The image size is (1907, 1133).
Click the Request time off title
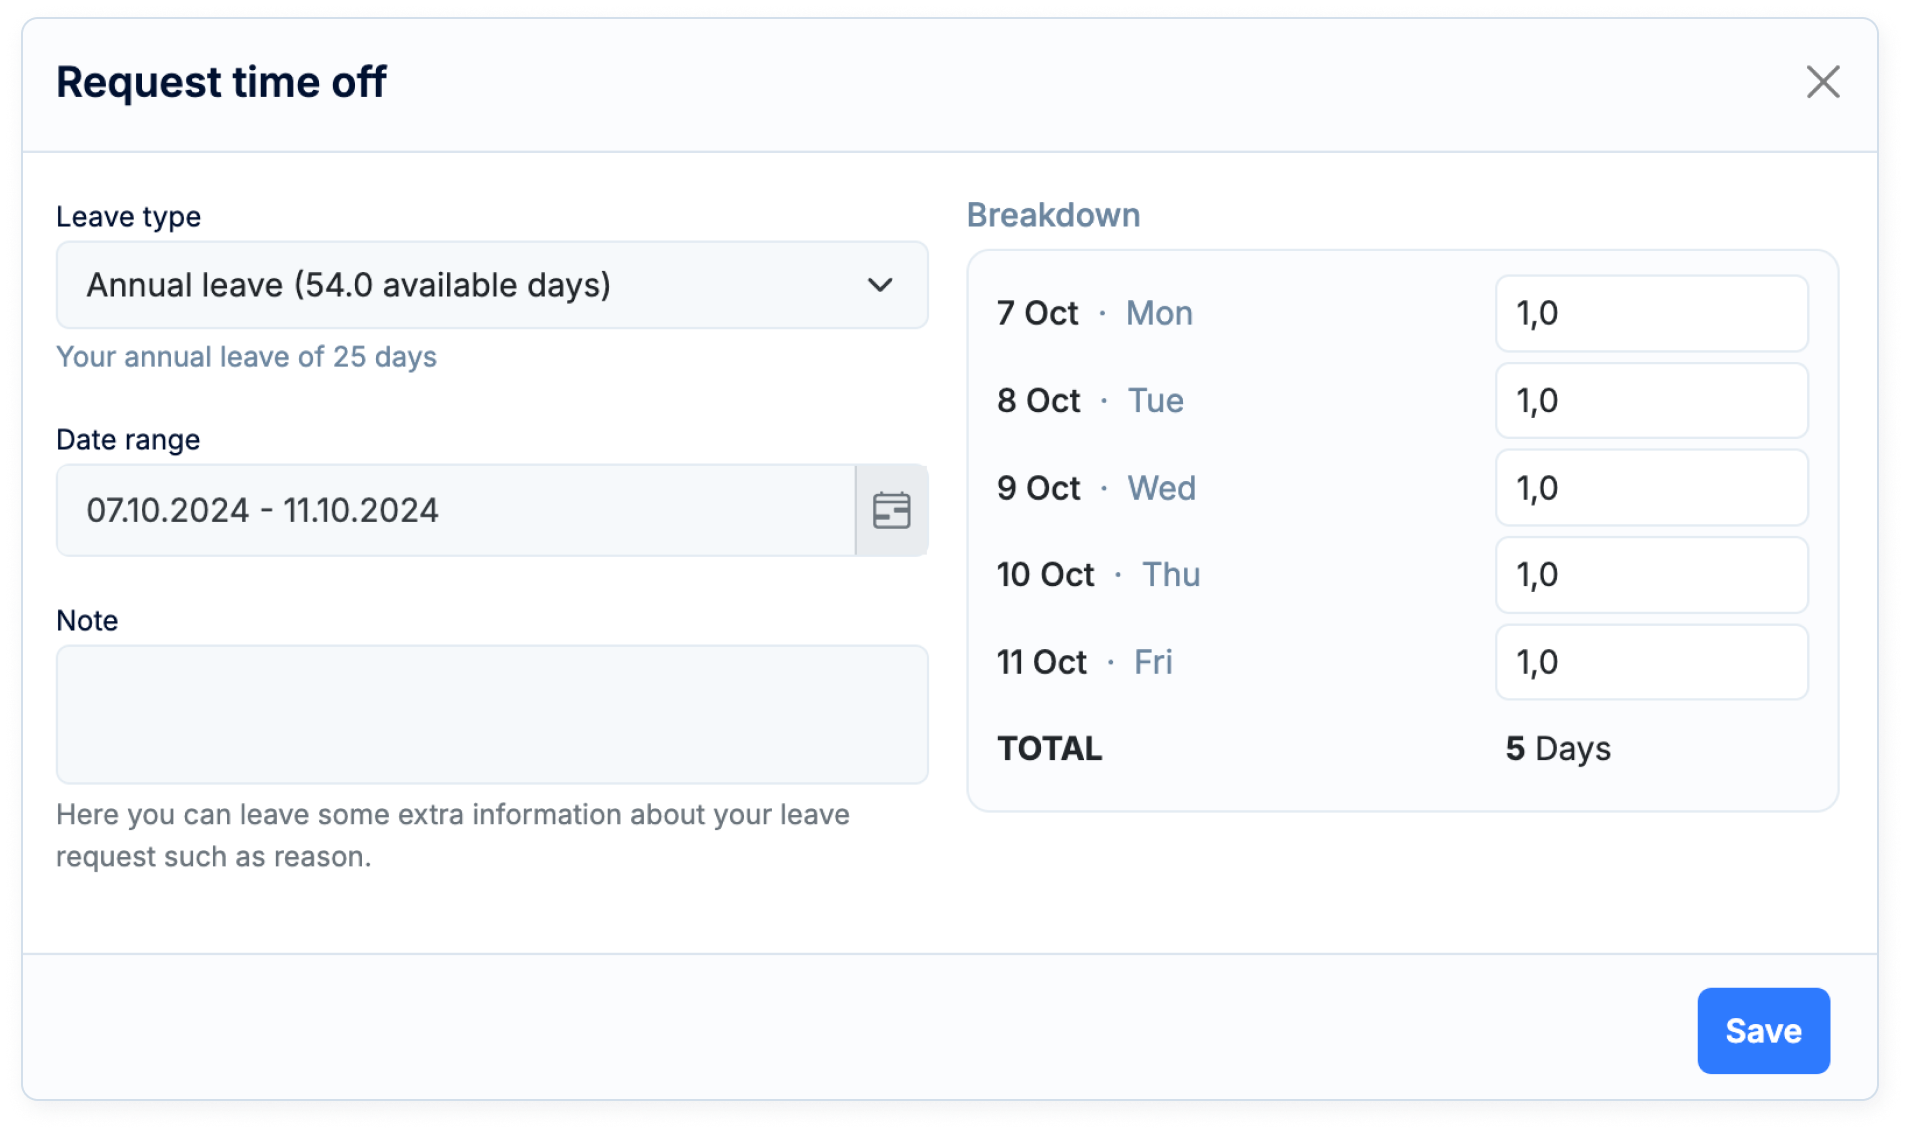221,82
